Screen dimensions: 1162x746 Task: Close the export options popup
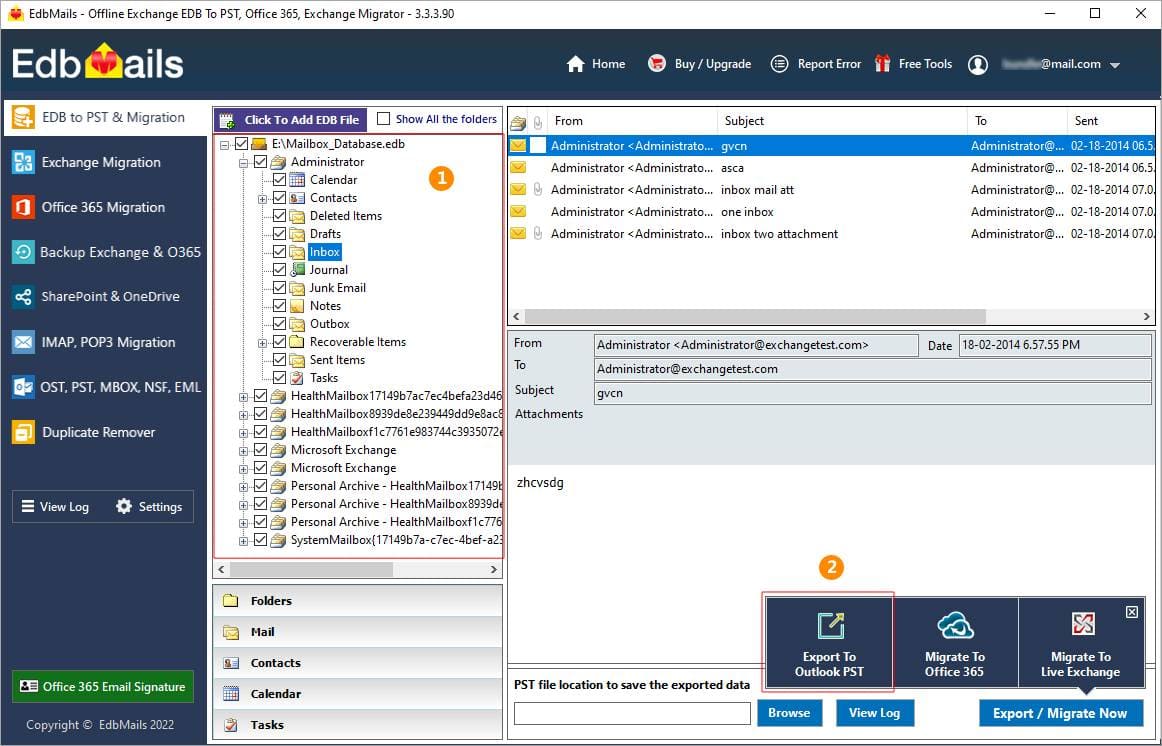click(1132, 612)
